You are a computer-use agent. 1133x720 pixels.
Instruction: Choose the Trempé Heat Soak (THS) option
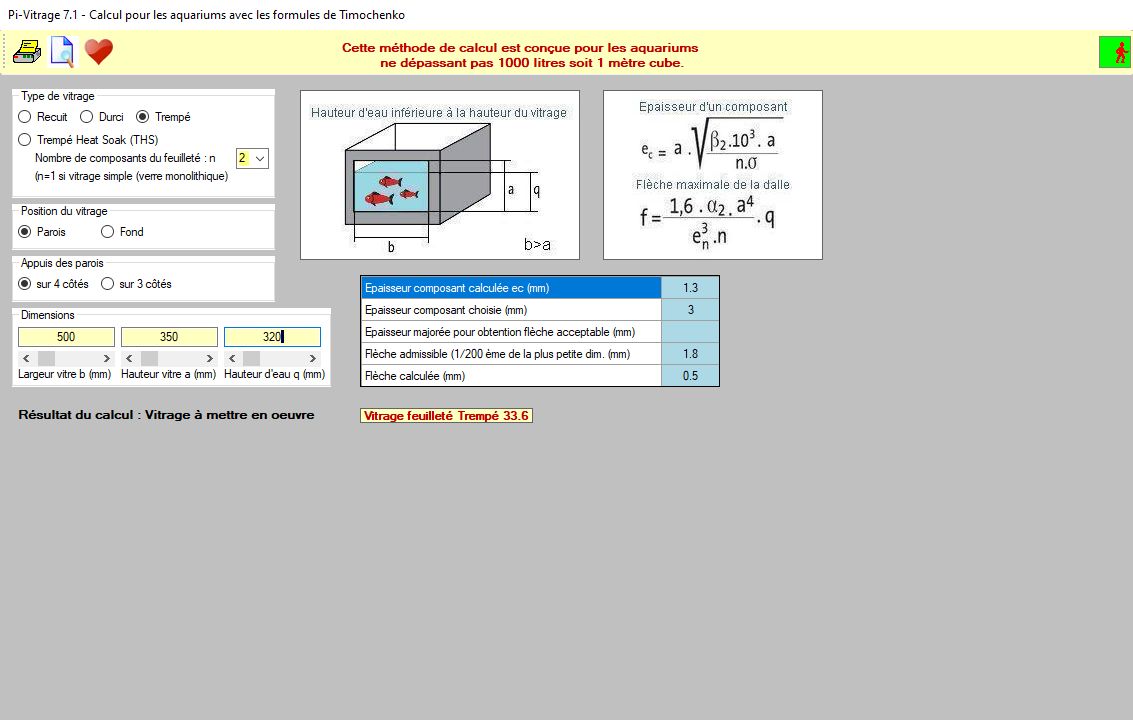[x=26, y=140]
